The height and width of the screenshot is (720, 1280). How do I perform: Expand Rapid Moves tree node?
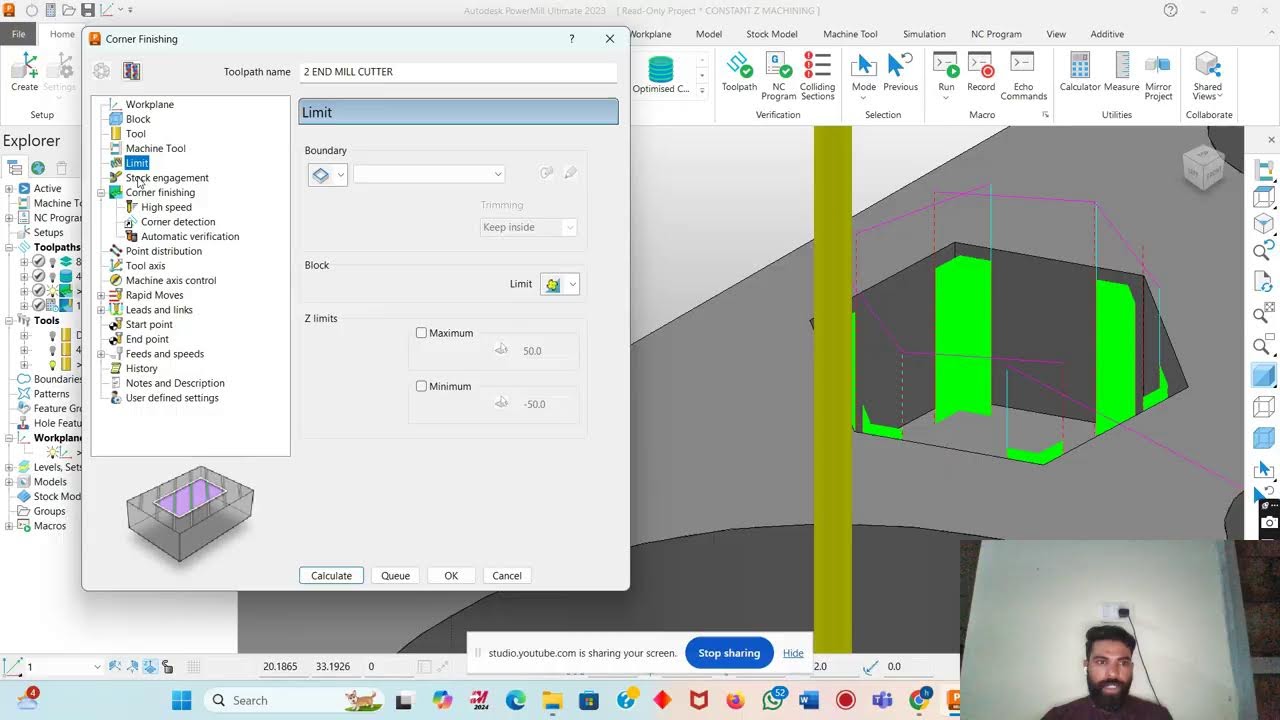pyautogui.click(x=101, y=296)
